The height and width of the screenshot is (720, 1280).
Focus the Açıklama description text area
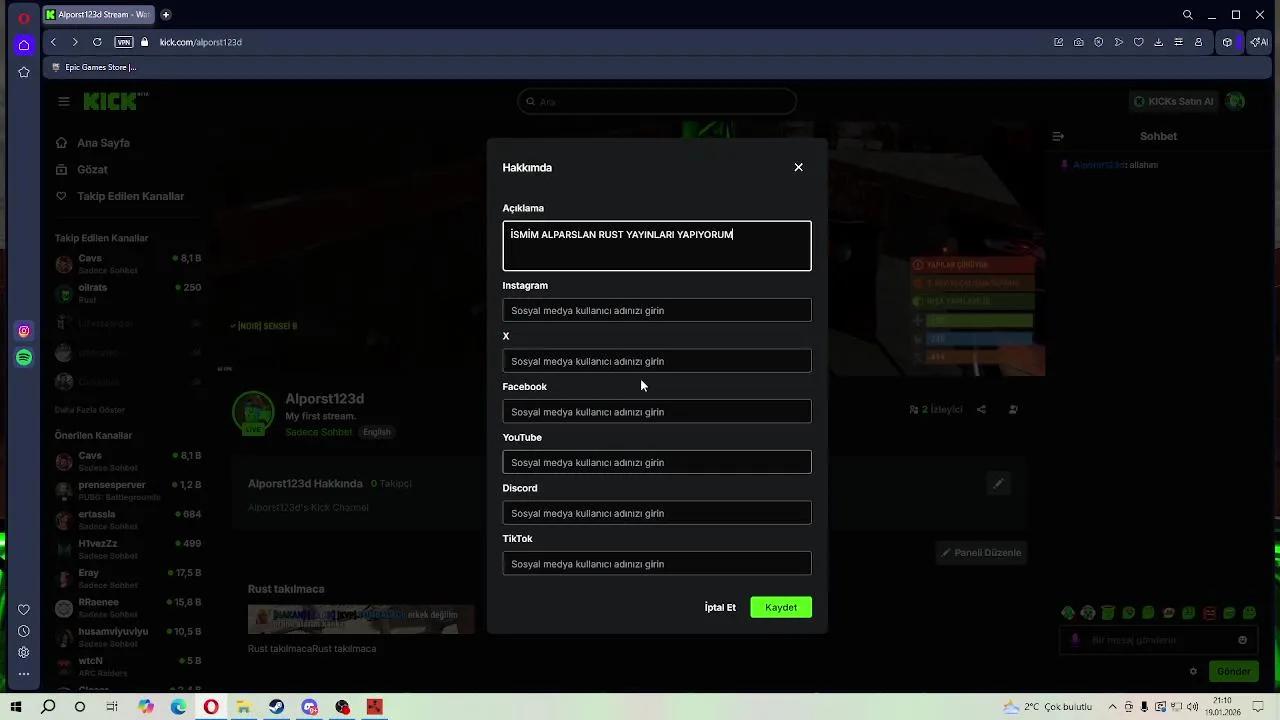click(657, 246)
